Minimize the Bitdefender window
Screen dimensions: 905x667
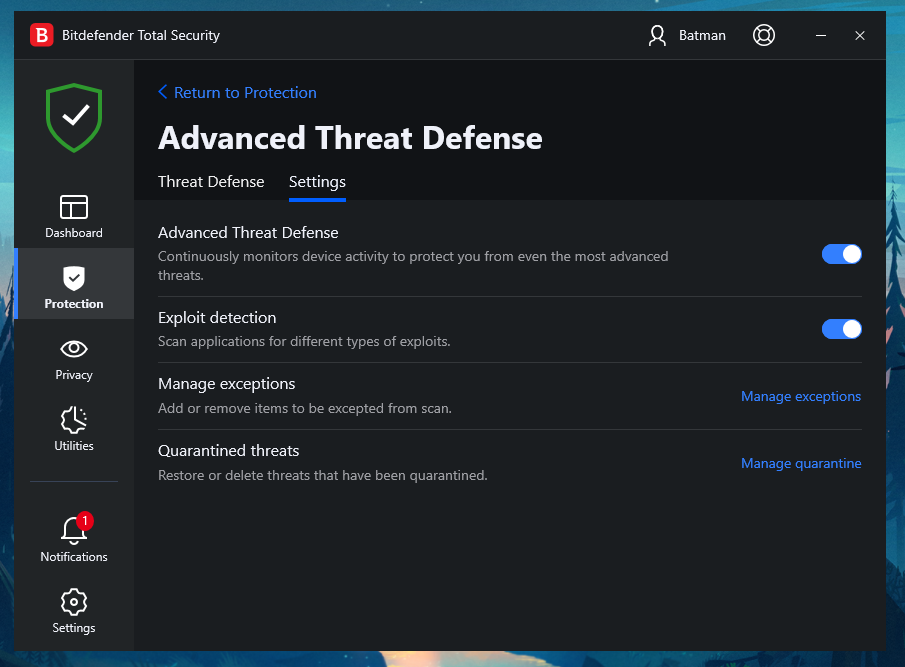tap(820, 35)
